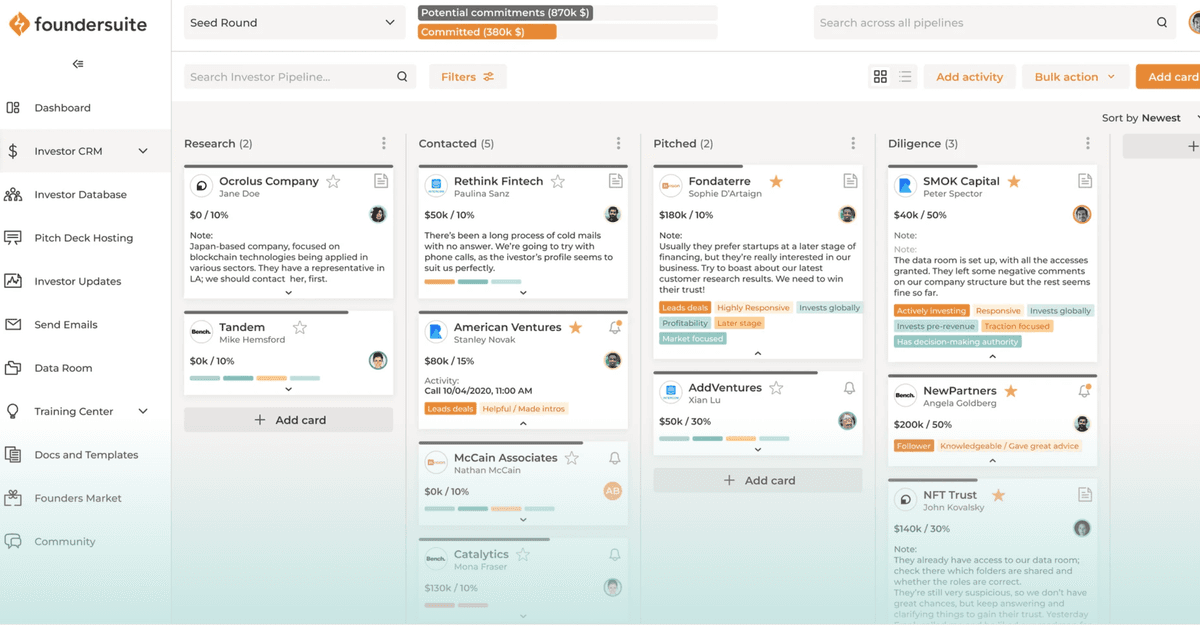The image size is (1200, 626).
Task: Click the Add activity button
Action: click(x=968, y=76)
